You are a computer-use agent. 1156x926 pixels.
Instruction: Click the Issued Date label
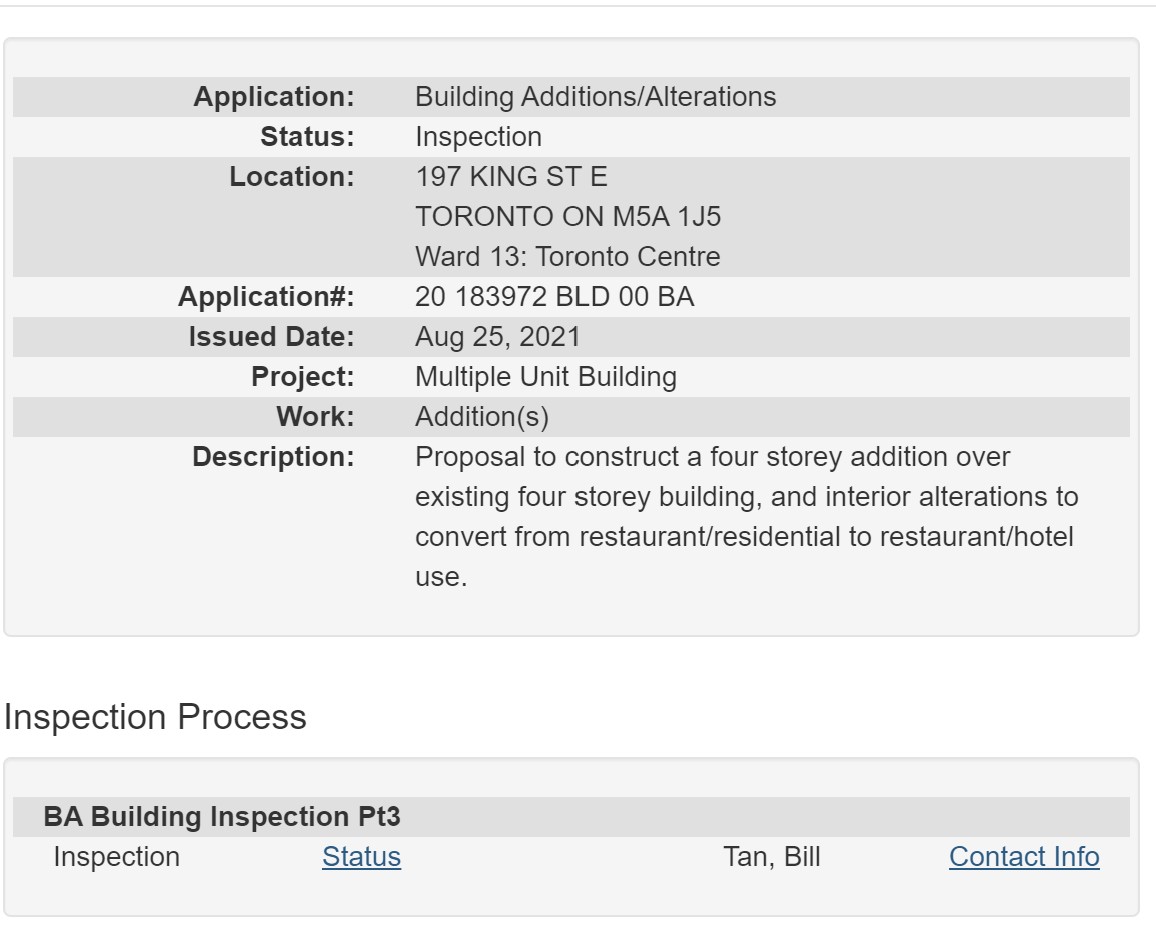[x=271, y=337]
